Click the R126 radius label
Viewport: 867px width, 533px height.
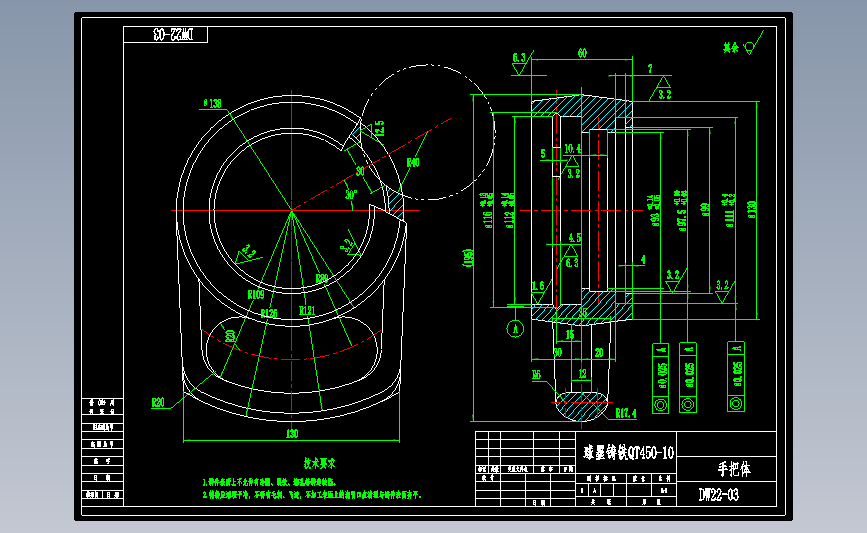269,313
